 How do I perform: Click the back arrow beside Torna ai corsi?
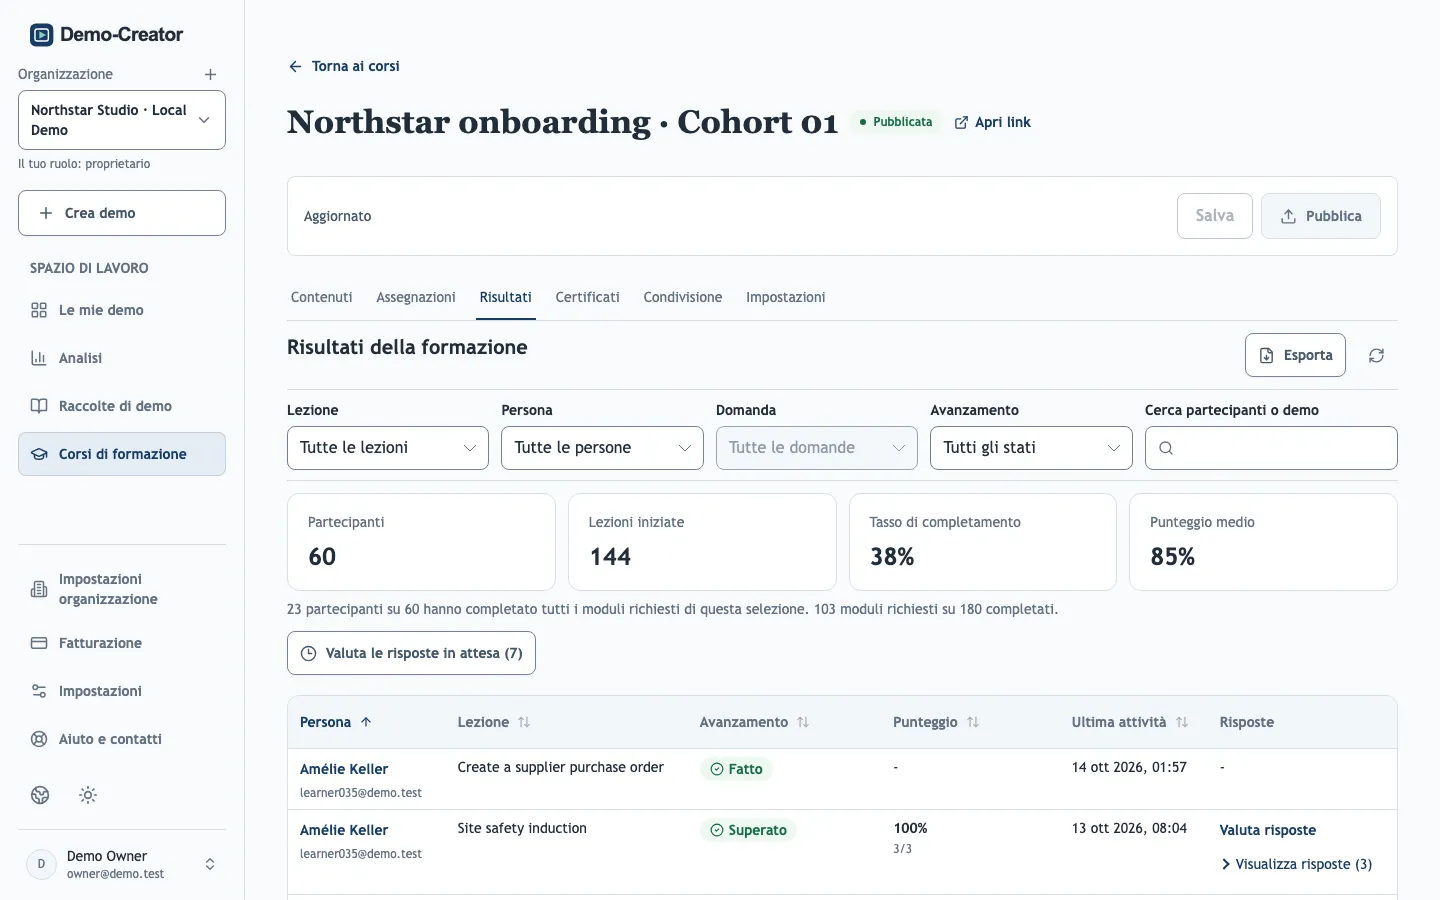click(295, 66)
